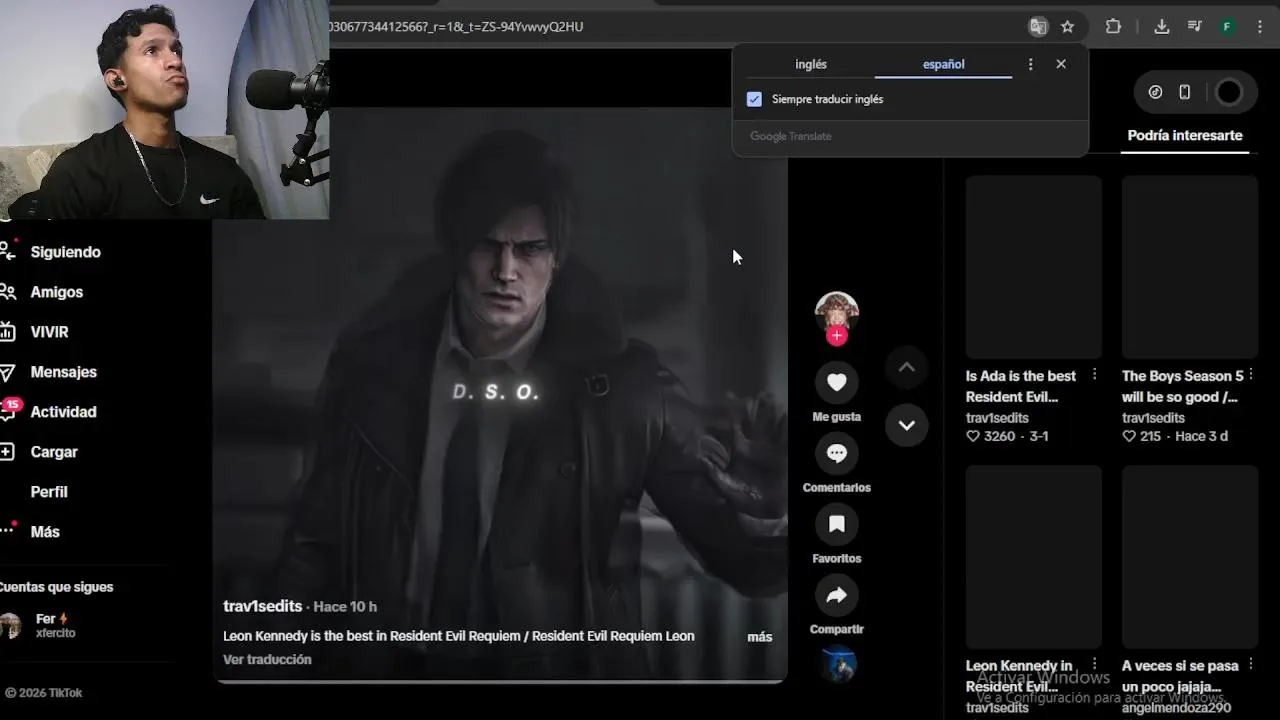Open the Siguiendo feed in sidebar

click(x=65, y=252)
